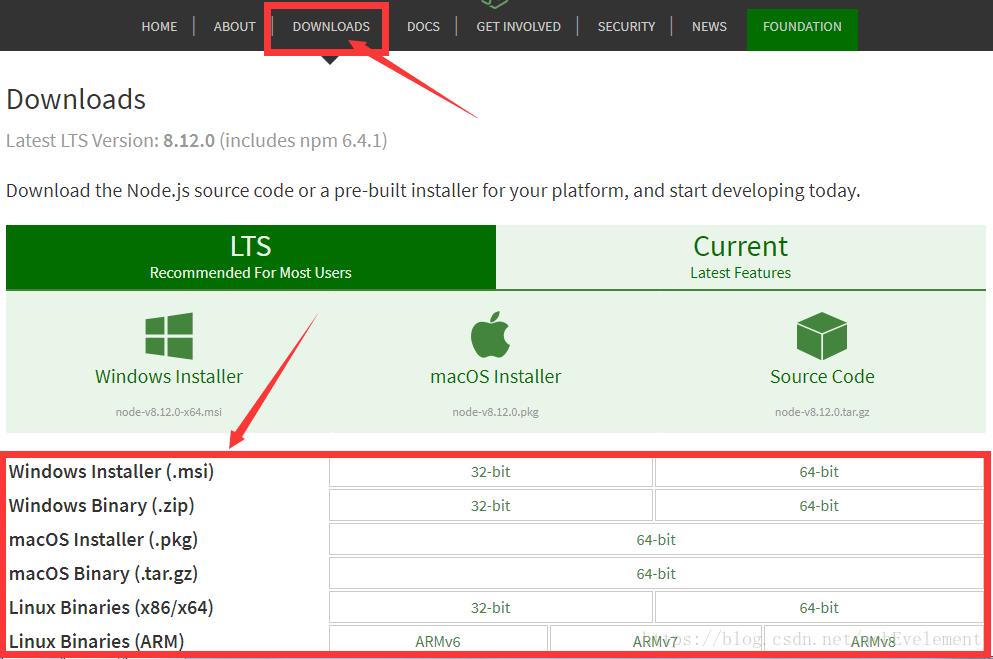Download Windows Installer (.msi) 32-bit
Image resolution: width=993 pixels, height=659 pixels.
(491, 472)
